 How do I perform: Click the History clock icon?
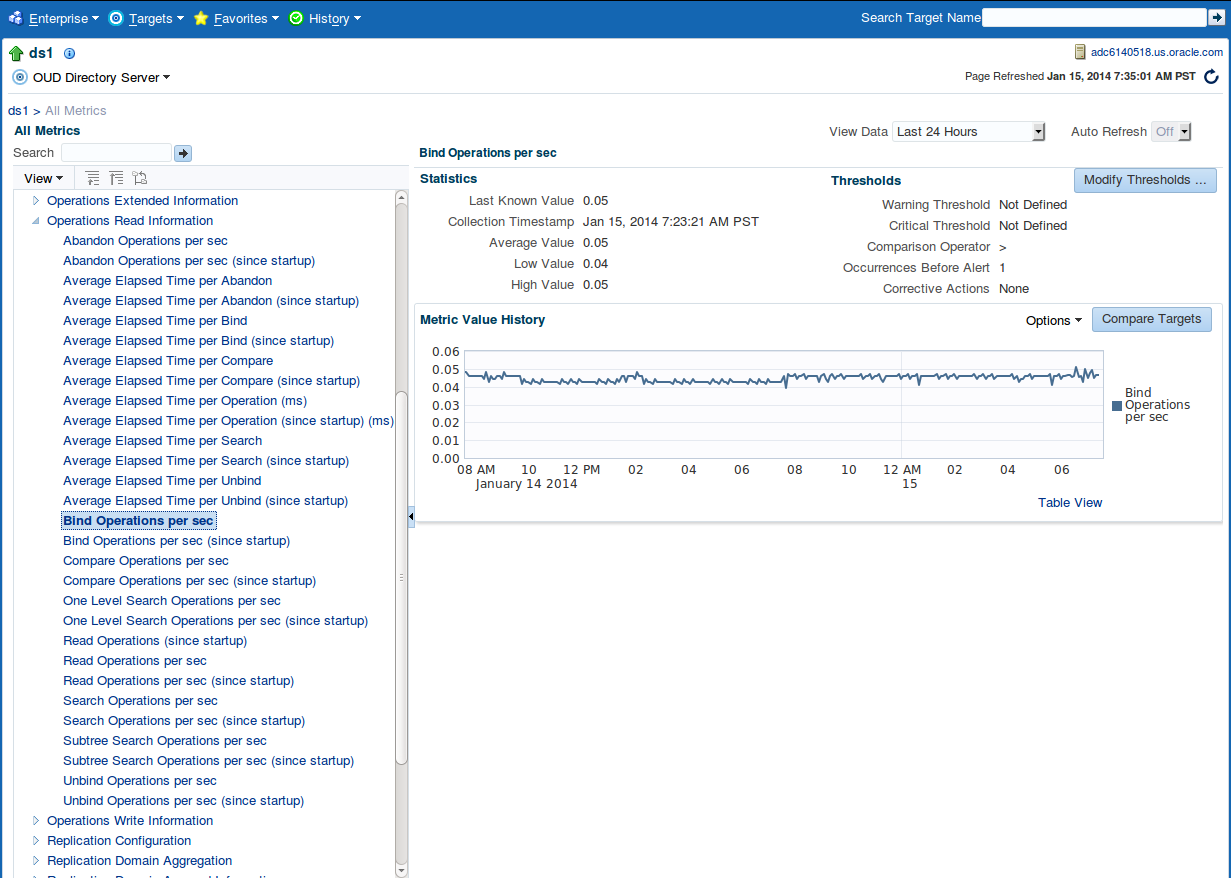(x=294, y=18)
